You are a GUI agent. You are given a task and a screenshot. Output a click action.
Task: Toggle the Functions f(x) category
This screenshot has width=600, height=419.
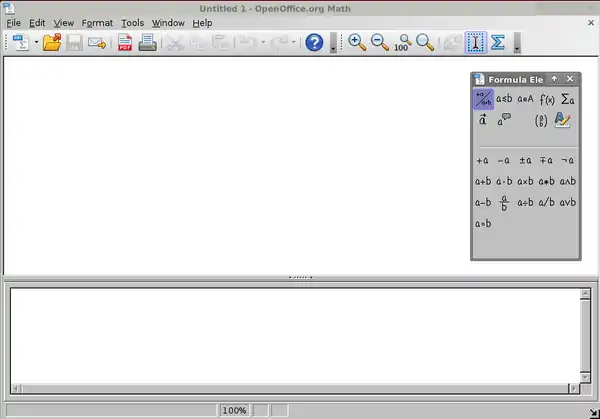(x=547, y=99)
